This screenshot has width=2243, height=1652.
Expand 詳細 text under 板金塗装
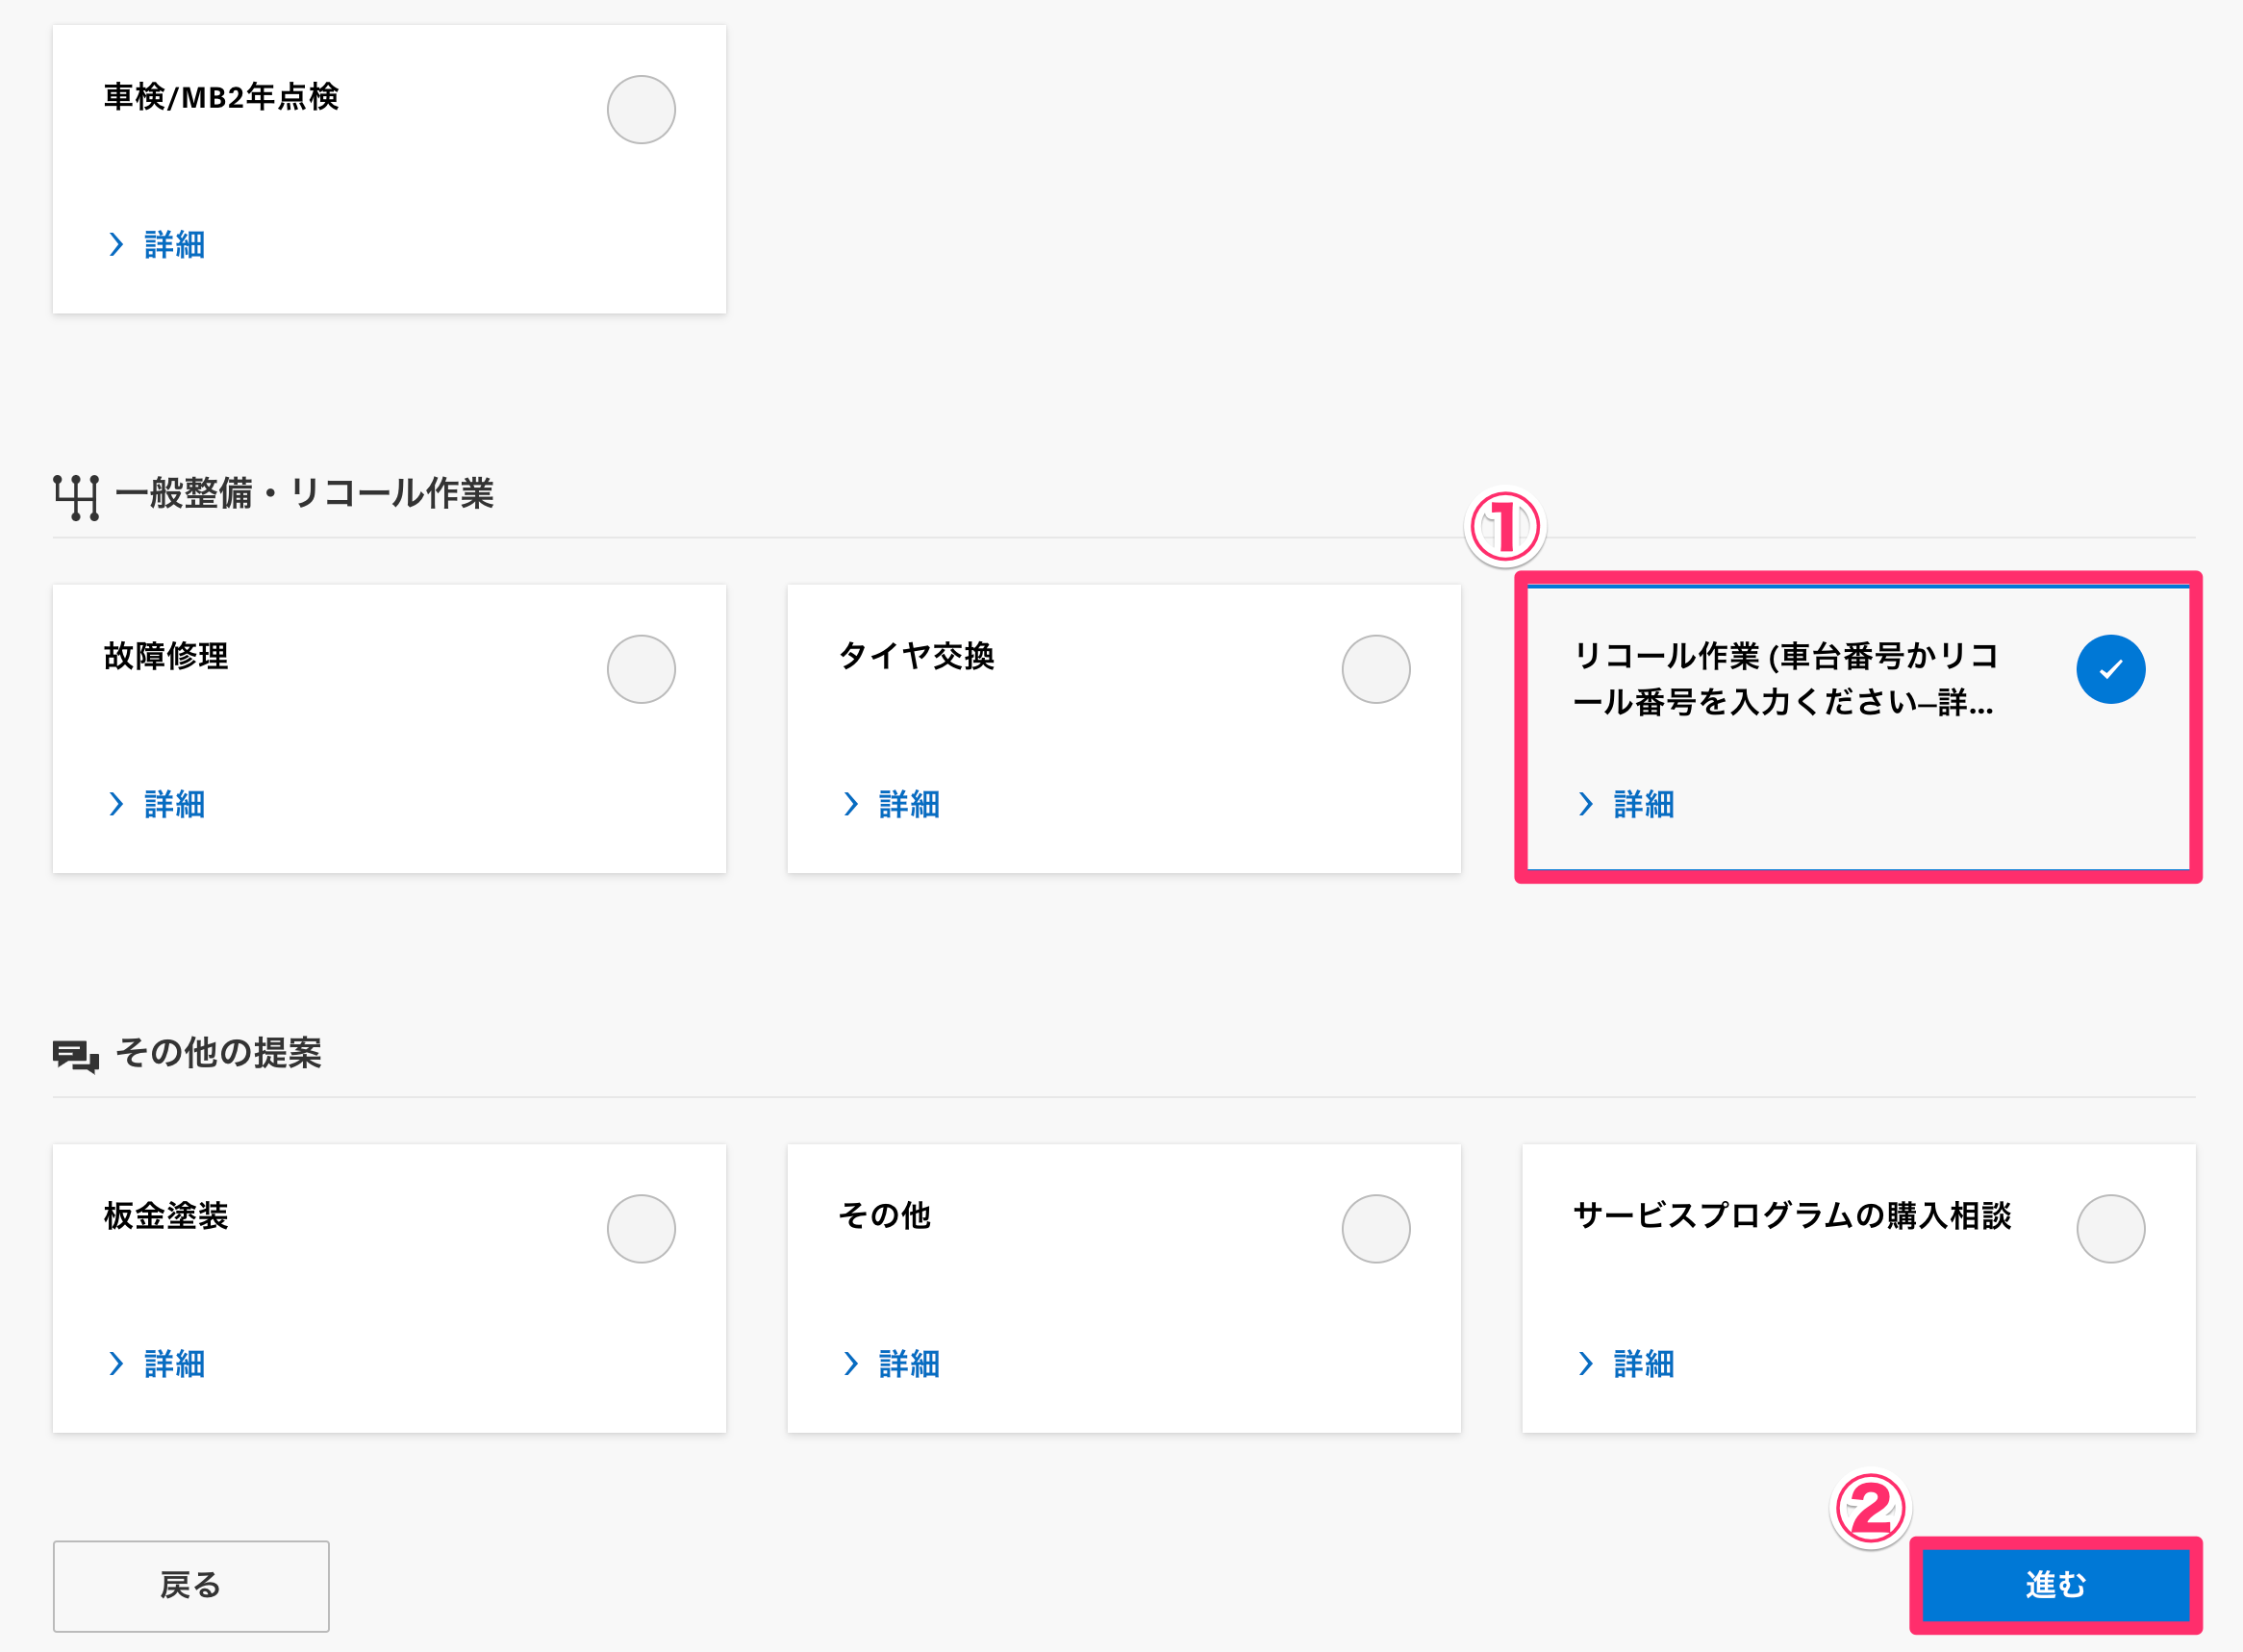coord(175,1363)
